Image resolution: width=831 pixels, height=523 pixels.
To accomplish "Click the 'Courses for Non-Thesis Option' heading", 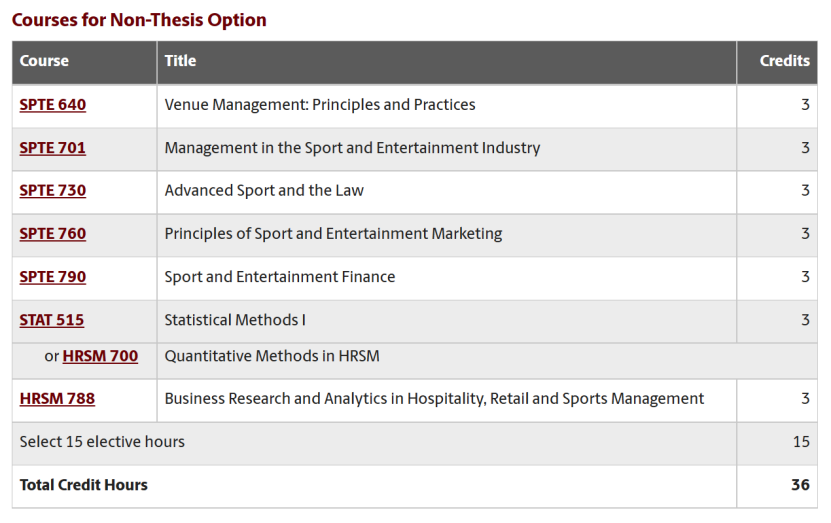I will coord(139,20).
